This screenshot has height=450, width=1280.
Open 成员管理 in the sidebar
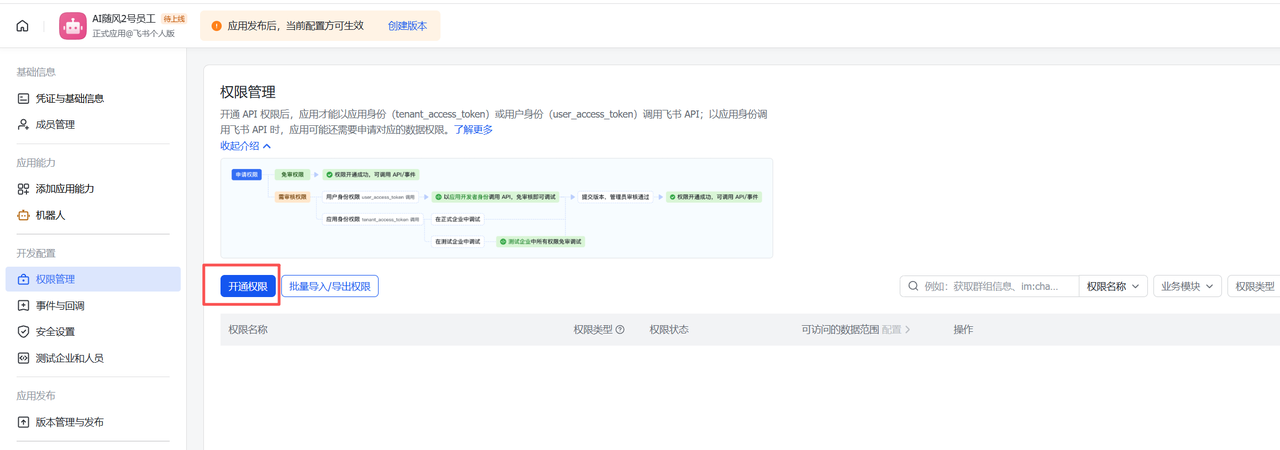click(55, 125)
